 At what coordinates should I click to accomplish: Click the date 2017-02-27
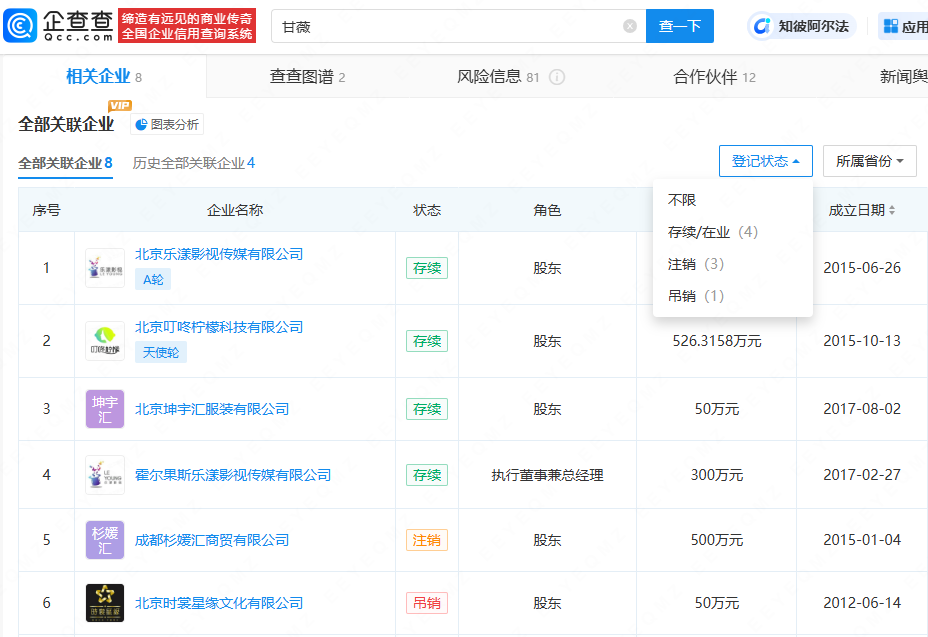pos(862,475)
